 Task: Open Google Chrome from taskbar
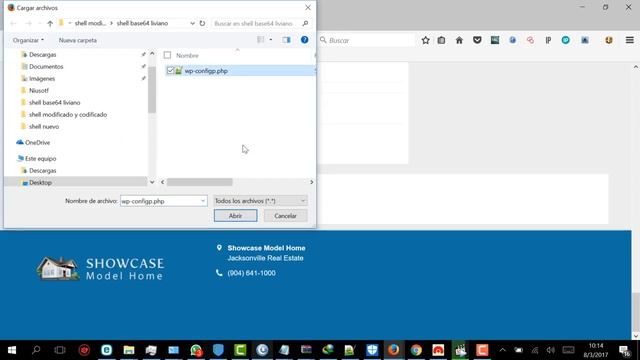(x=416, y=350)
